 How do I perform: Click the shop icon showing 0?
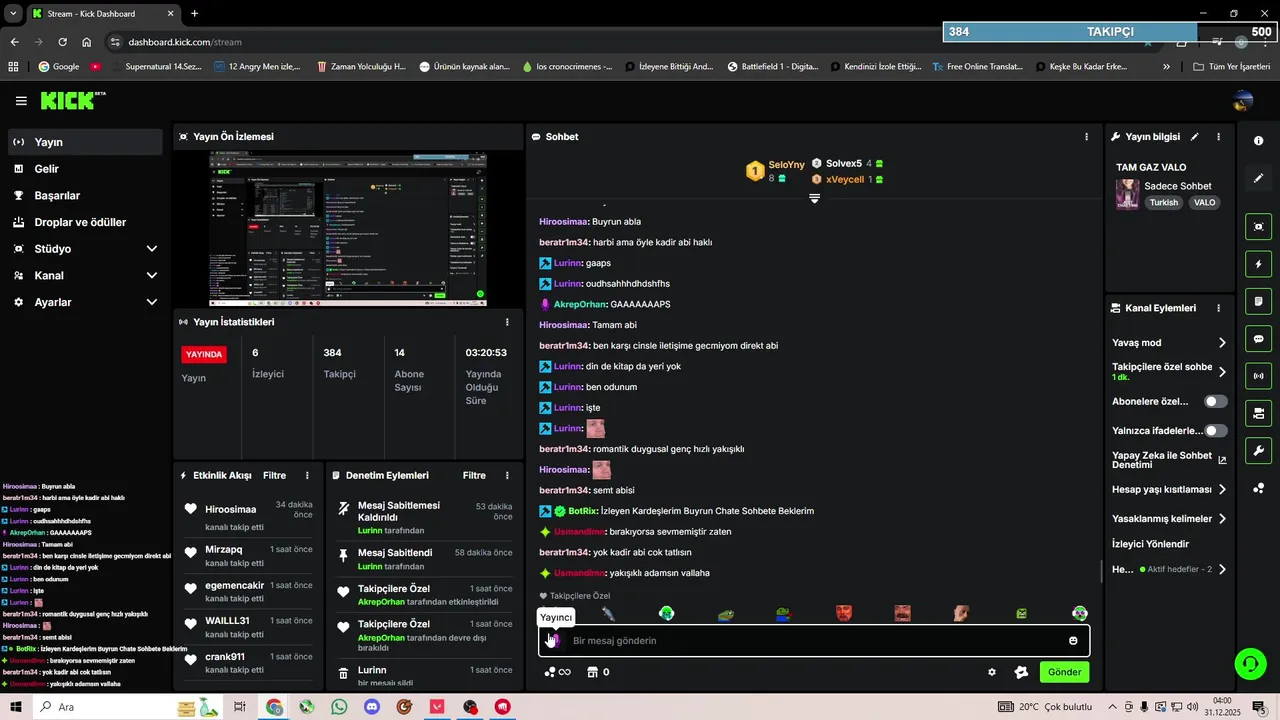coord(598,672)
